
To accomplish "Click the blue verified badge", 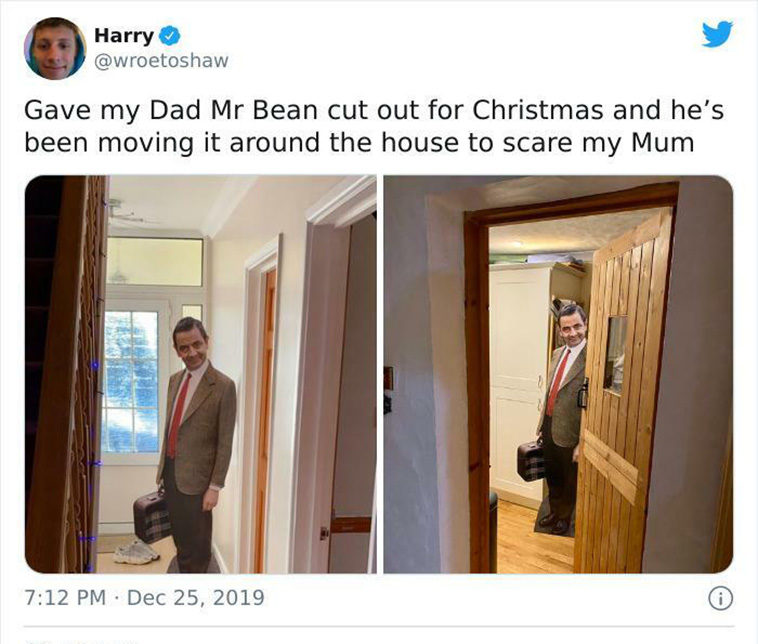I will (170, 36).
